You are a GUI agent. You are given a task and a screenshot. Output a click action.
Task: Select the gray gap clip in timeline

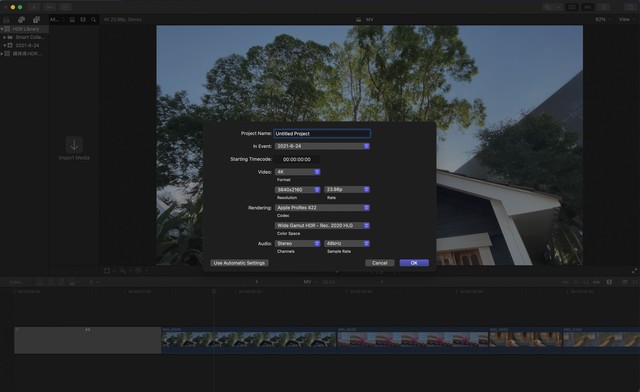pos(88,340)
